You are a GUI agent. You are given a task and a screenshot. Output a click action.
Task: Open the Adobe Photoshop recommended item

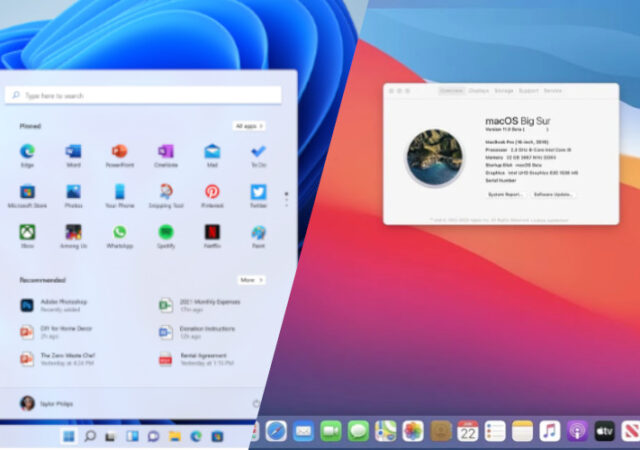pyautogui.click(x=62, y=304)
